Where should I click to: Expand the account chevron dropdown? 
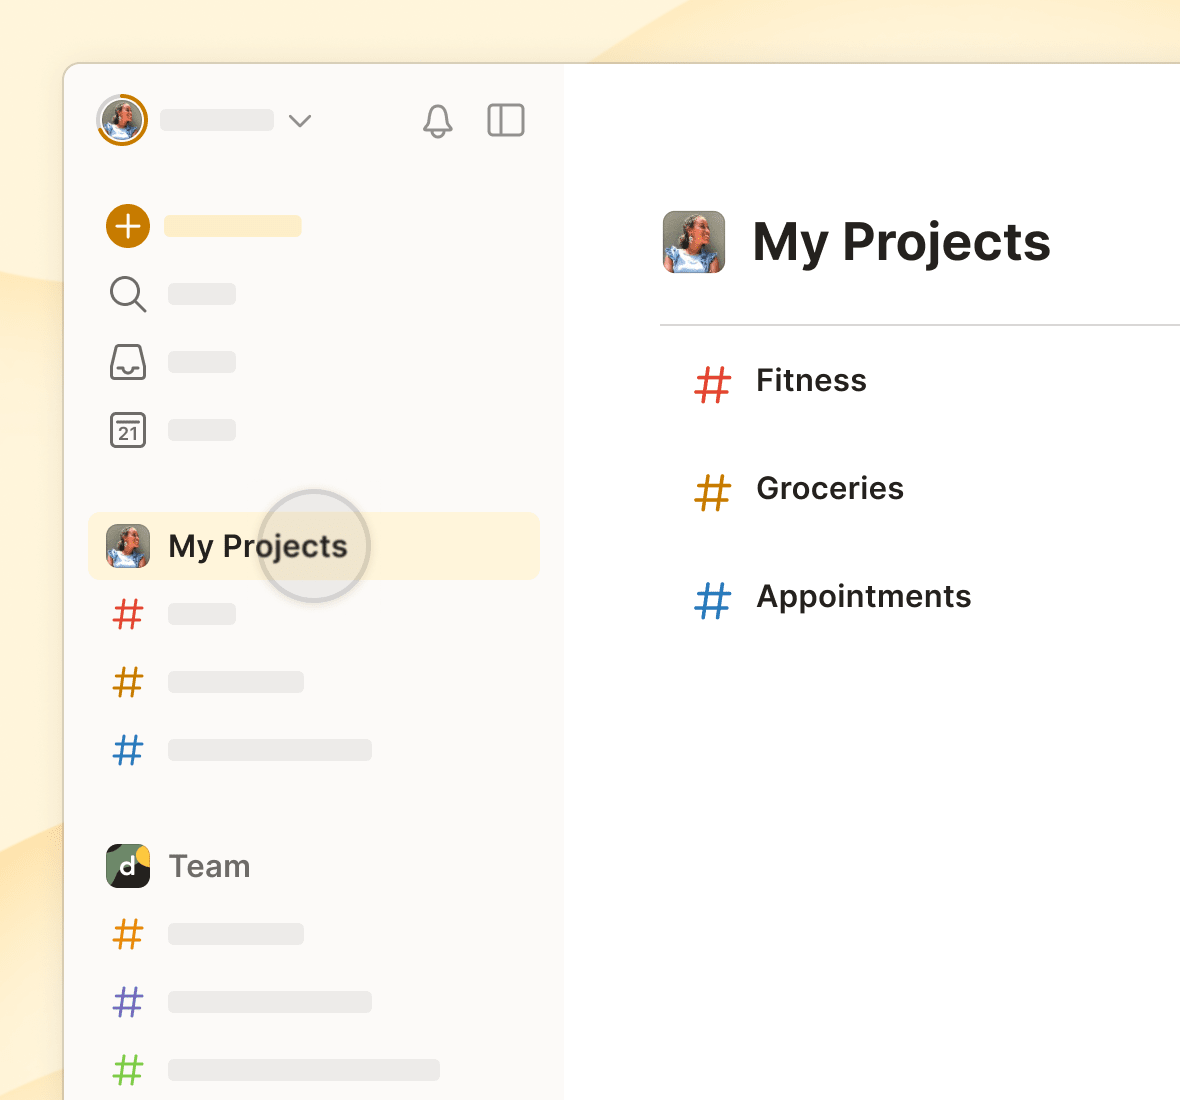pos(300,120)
